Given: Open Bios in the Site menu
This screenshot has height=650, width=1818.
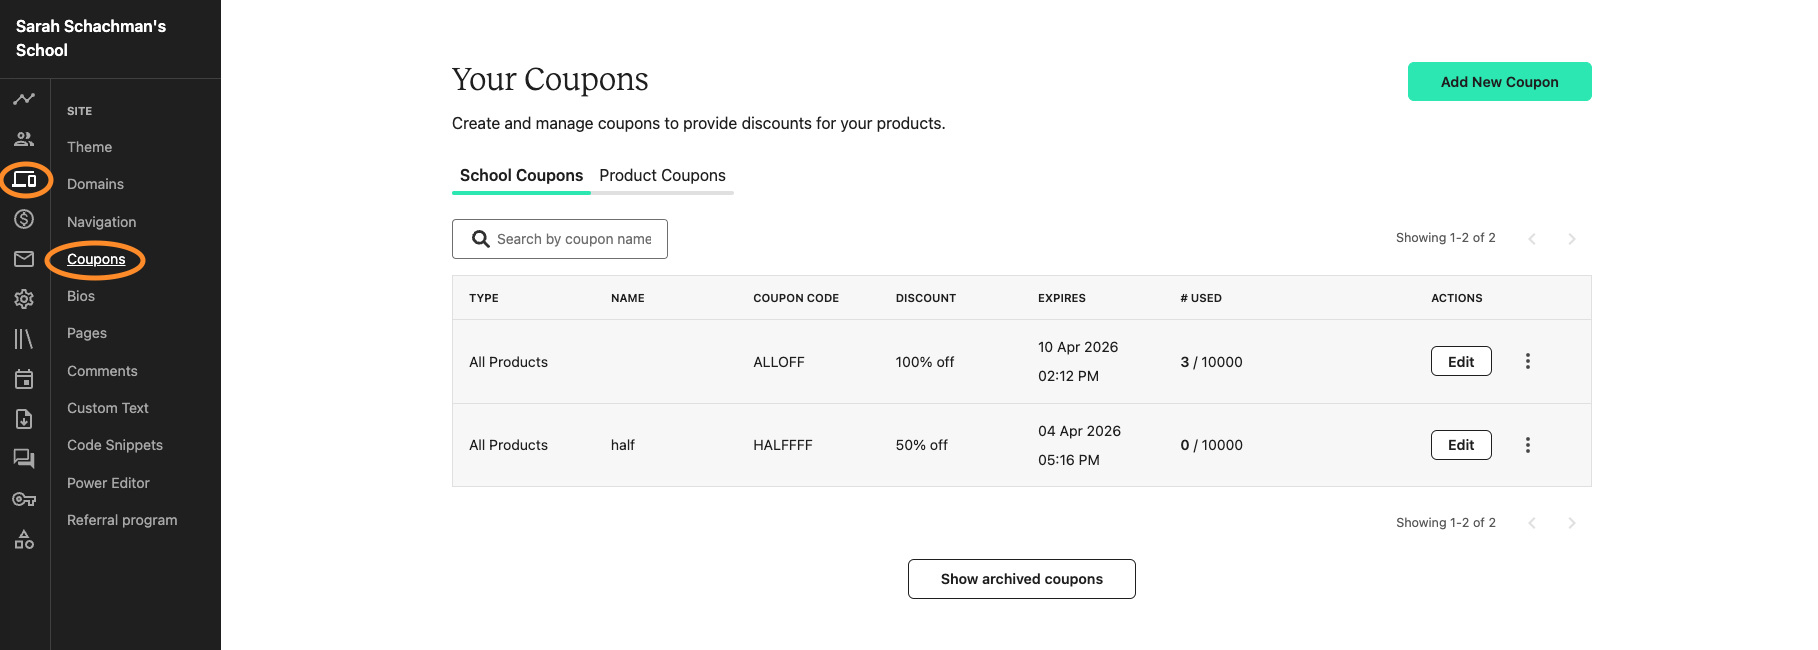Looking at the screenshot, I should pos(81,296).
